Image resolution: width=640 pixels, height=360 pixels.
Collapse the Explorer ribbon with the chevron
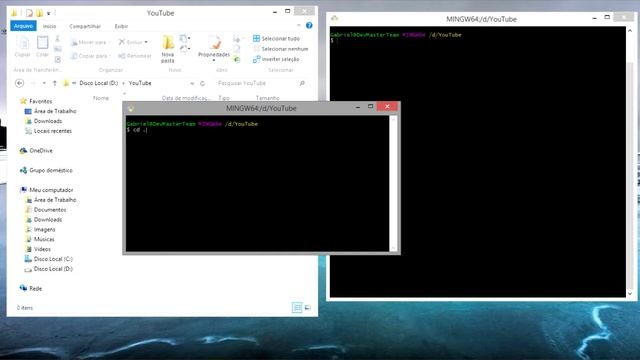pyautogui.click(x=299, y=25)
